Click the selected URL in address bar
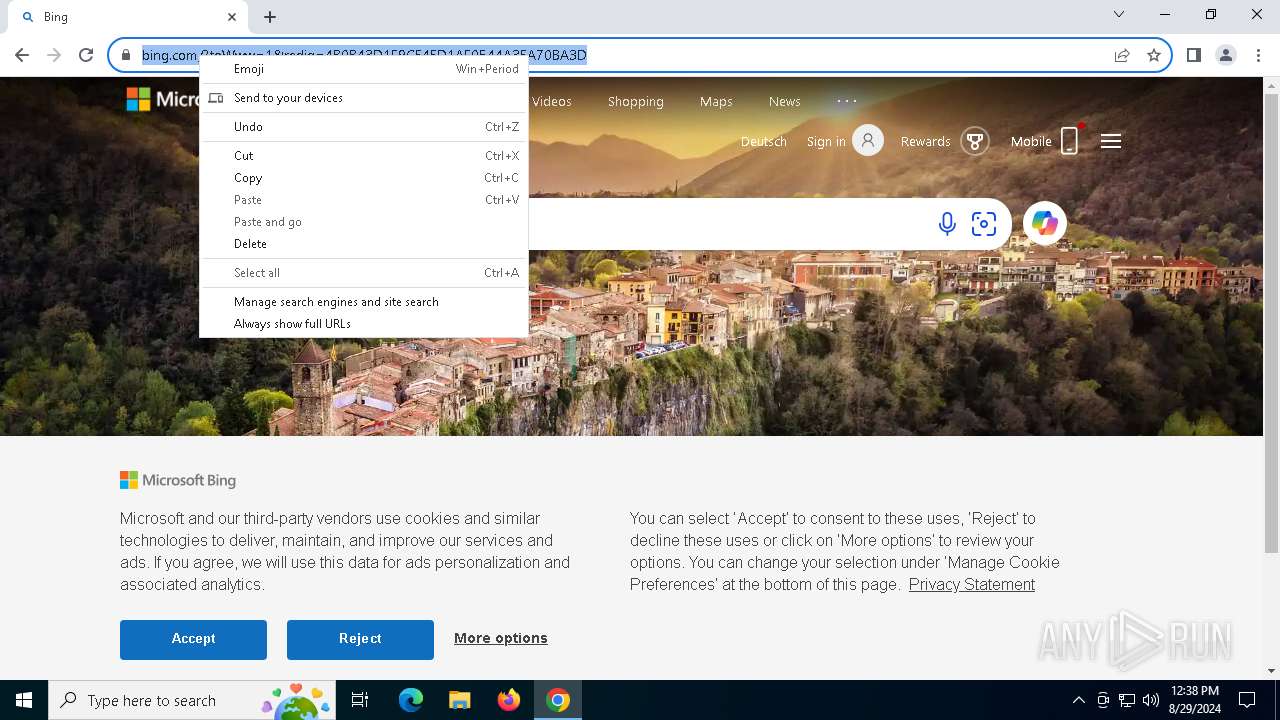This screenshot has height=720, width=1280. pyautogui.click(x=364, y=55)
